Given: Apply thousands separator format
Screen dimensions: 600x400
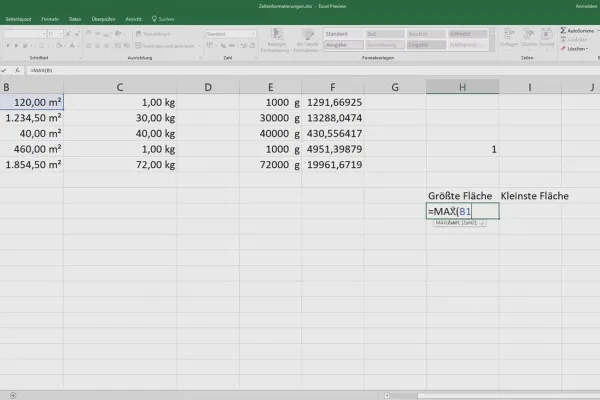Looking at the screenshot, I should pos(232,46).
